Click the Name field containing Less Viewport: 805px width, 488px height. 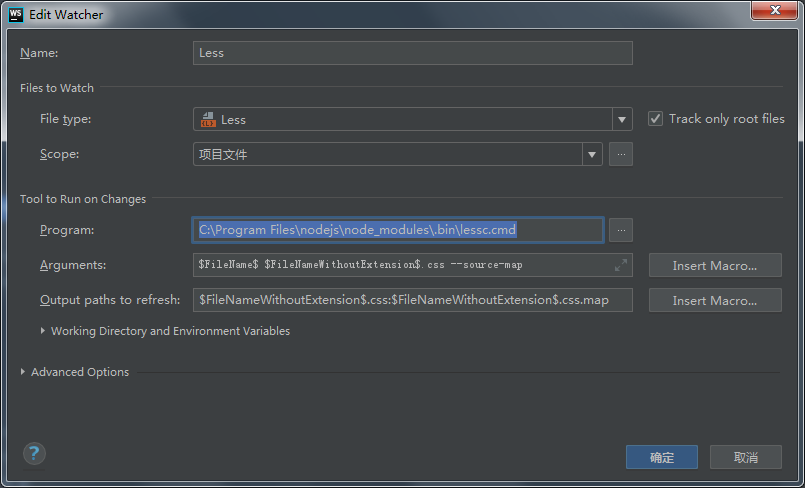pyautogui.click(x=412, y=53)
